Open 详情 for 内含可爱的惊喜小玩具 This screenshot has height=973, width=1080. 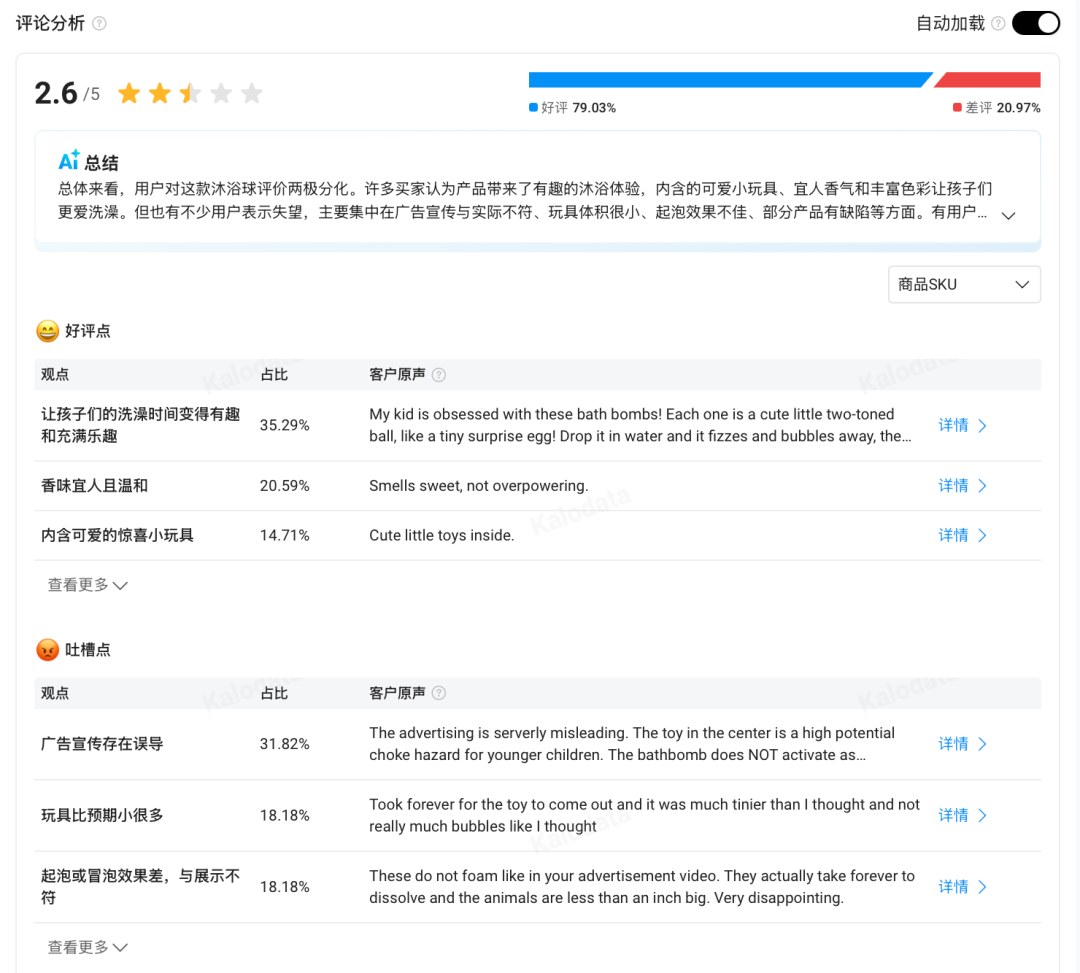pyautogui.click(x=961, y=535)
